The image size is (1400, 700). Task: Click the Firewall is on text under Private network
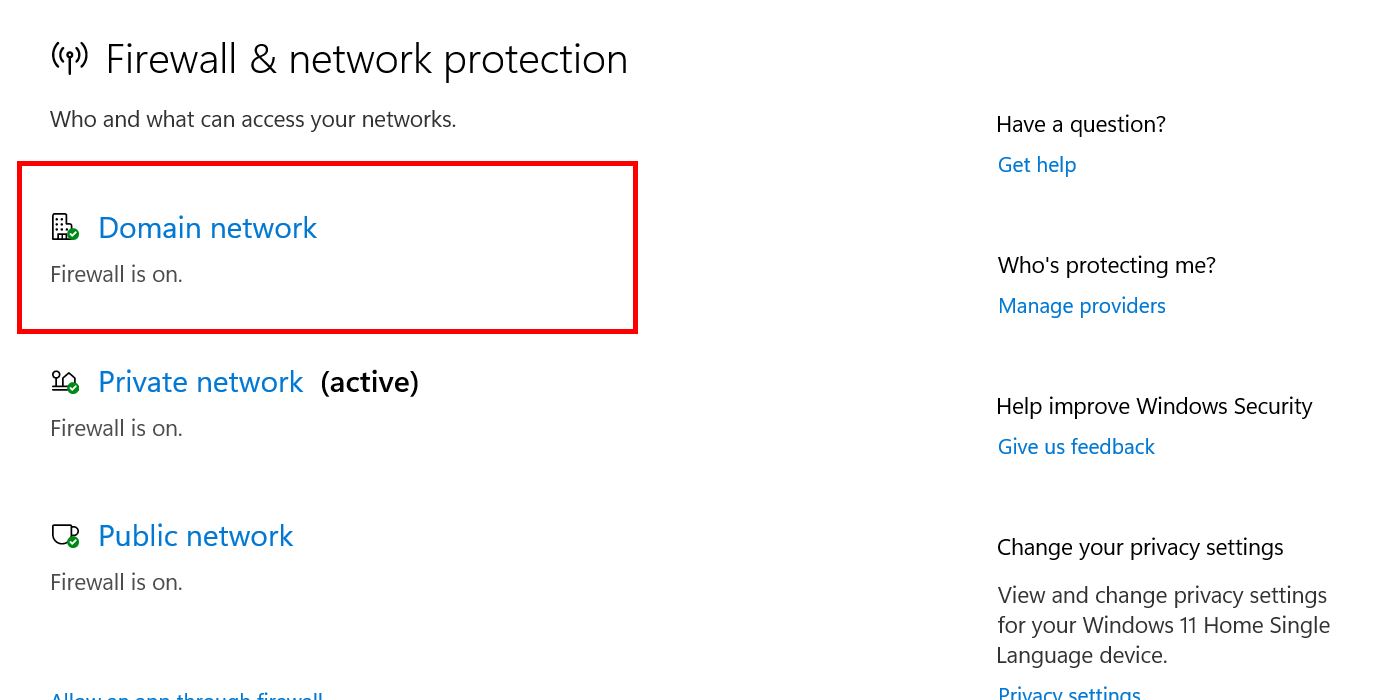(x=116, y=427)
